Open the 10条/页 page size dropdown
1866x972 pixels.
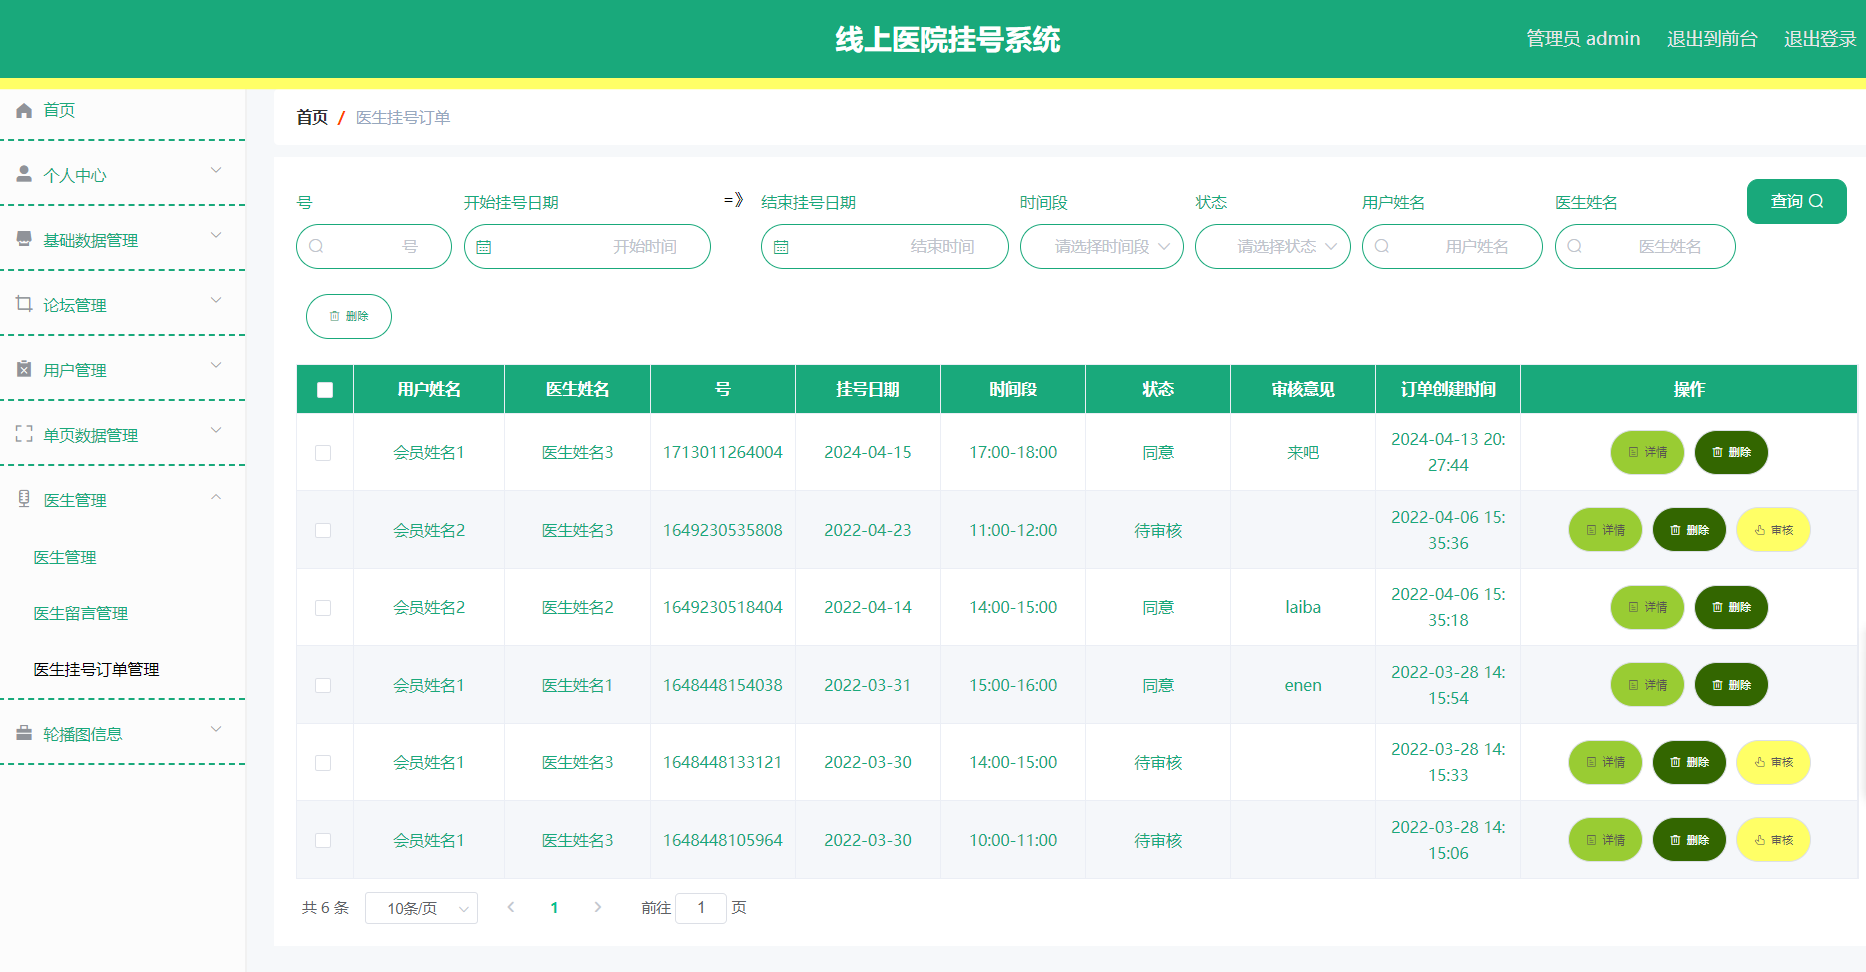click(x=421, y=907)
